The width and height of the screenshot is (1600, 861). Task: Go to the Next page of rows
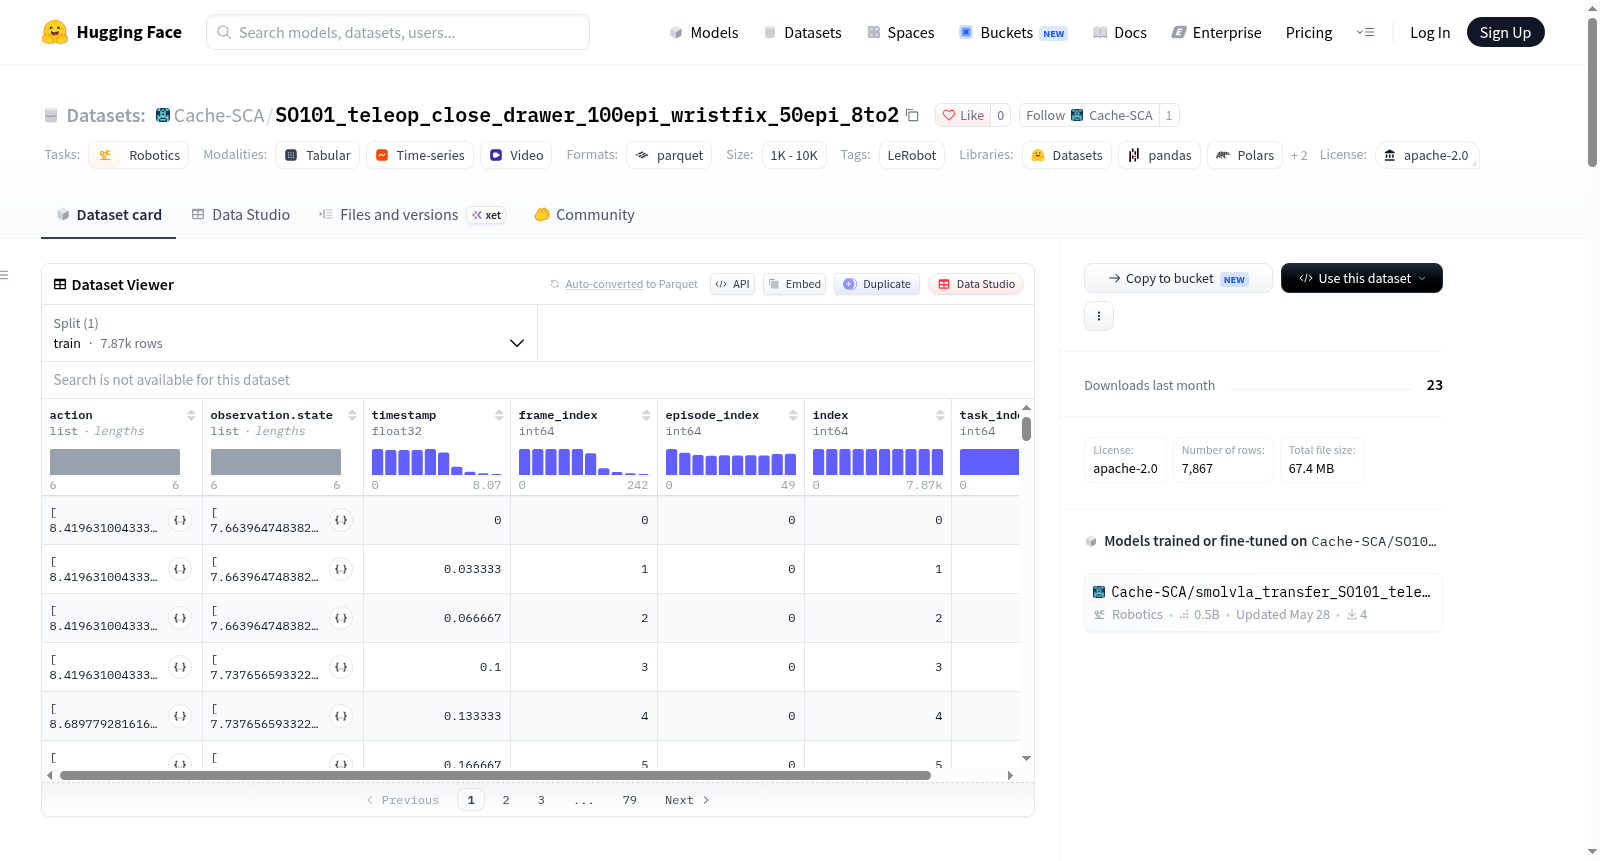click(x=687, y=800)
